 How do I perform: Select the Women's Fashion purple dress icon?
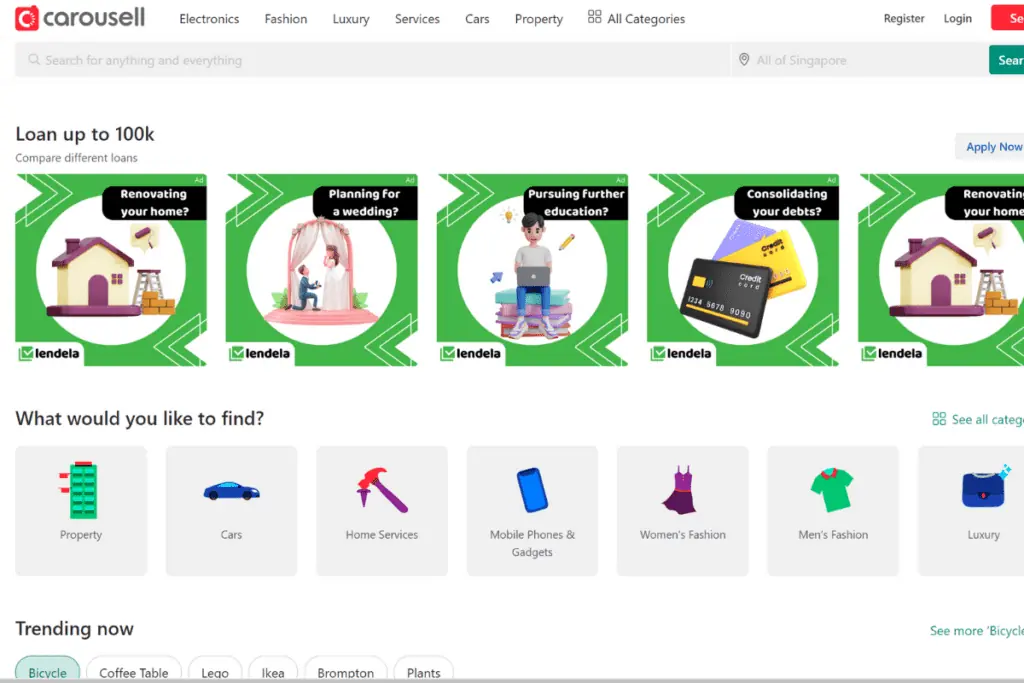[x=681, y=490]
